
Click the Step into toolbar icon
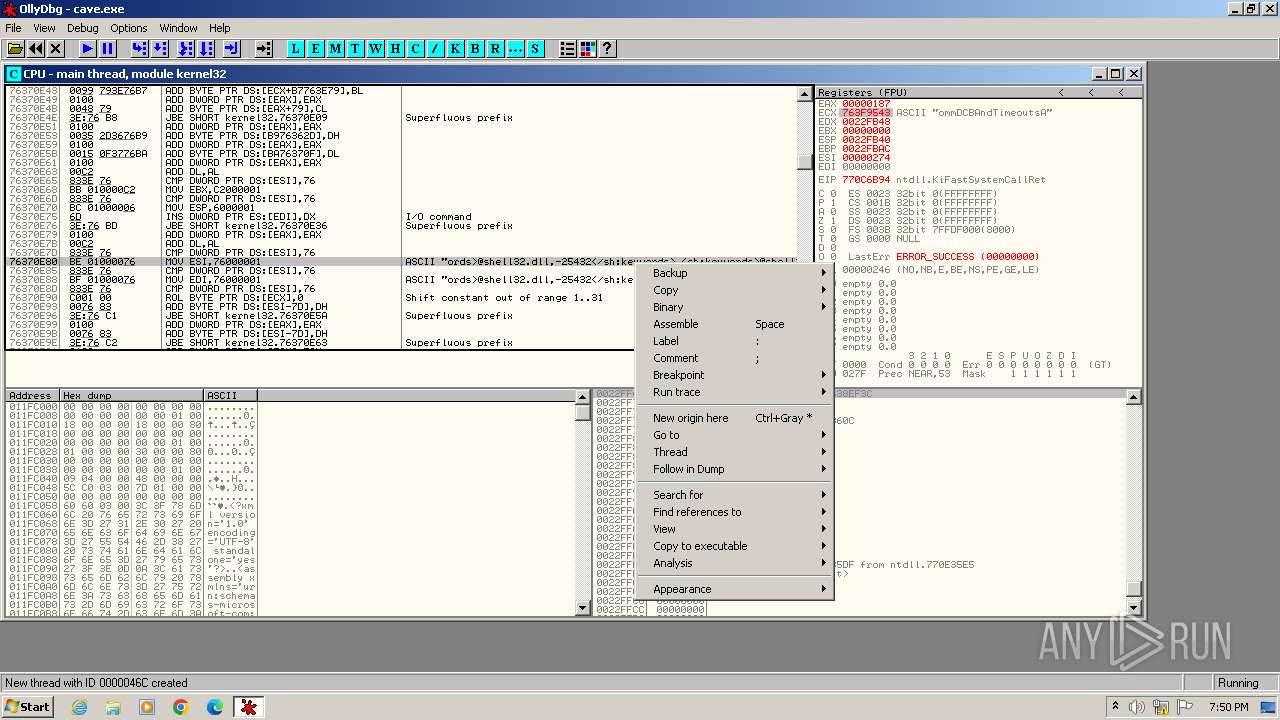coord(139,48)
